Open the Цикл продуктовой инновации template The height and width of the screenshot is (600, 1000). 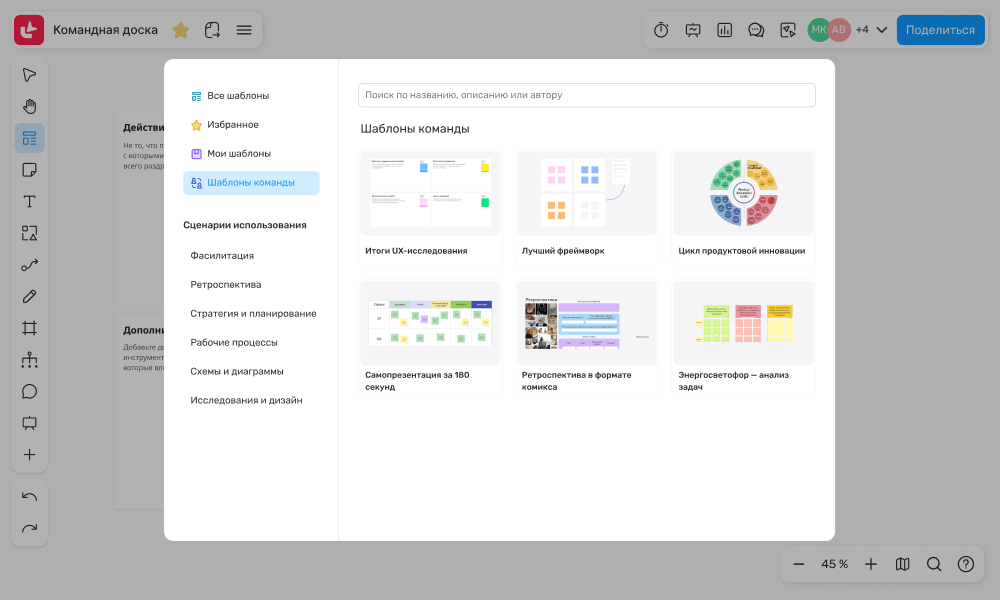744,208
